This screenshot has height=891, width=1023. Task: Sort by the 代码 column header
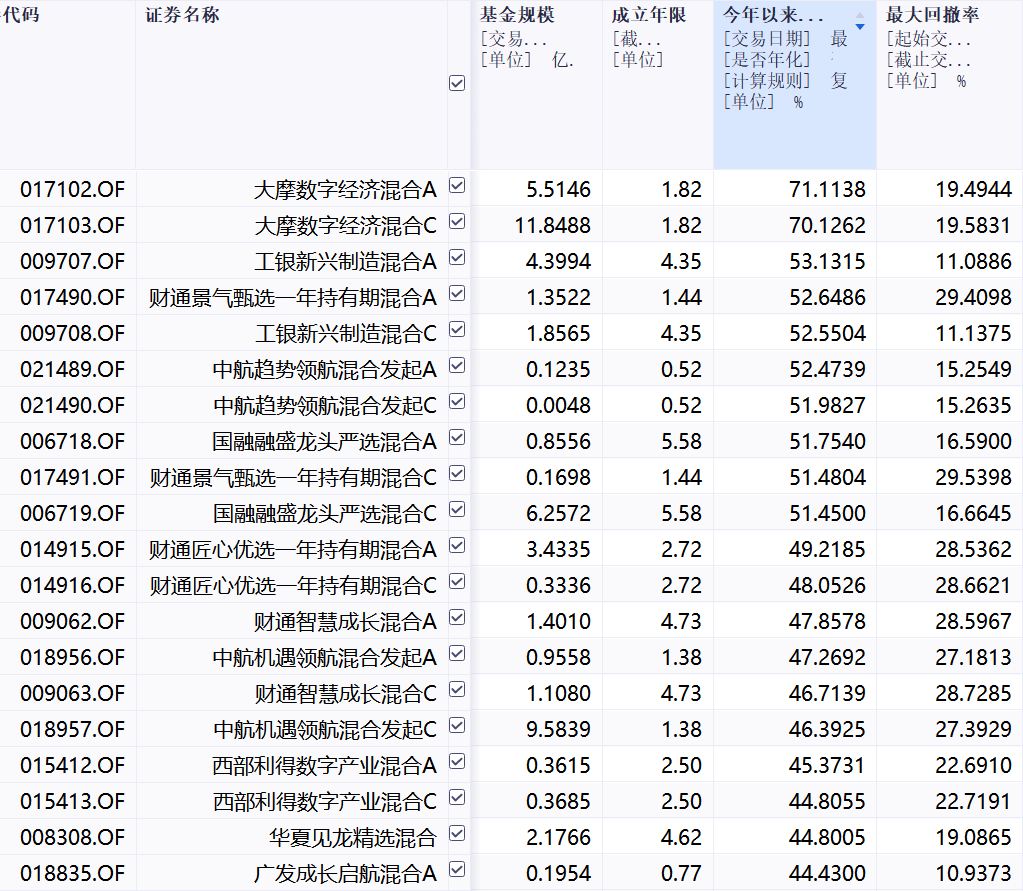pos(21,14)
